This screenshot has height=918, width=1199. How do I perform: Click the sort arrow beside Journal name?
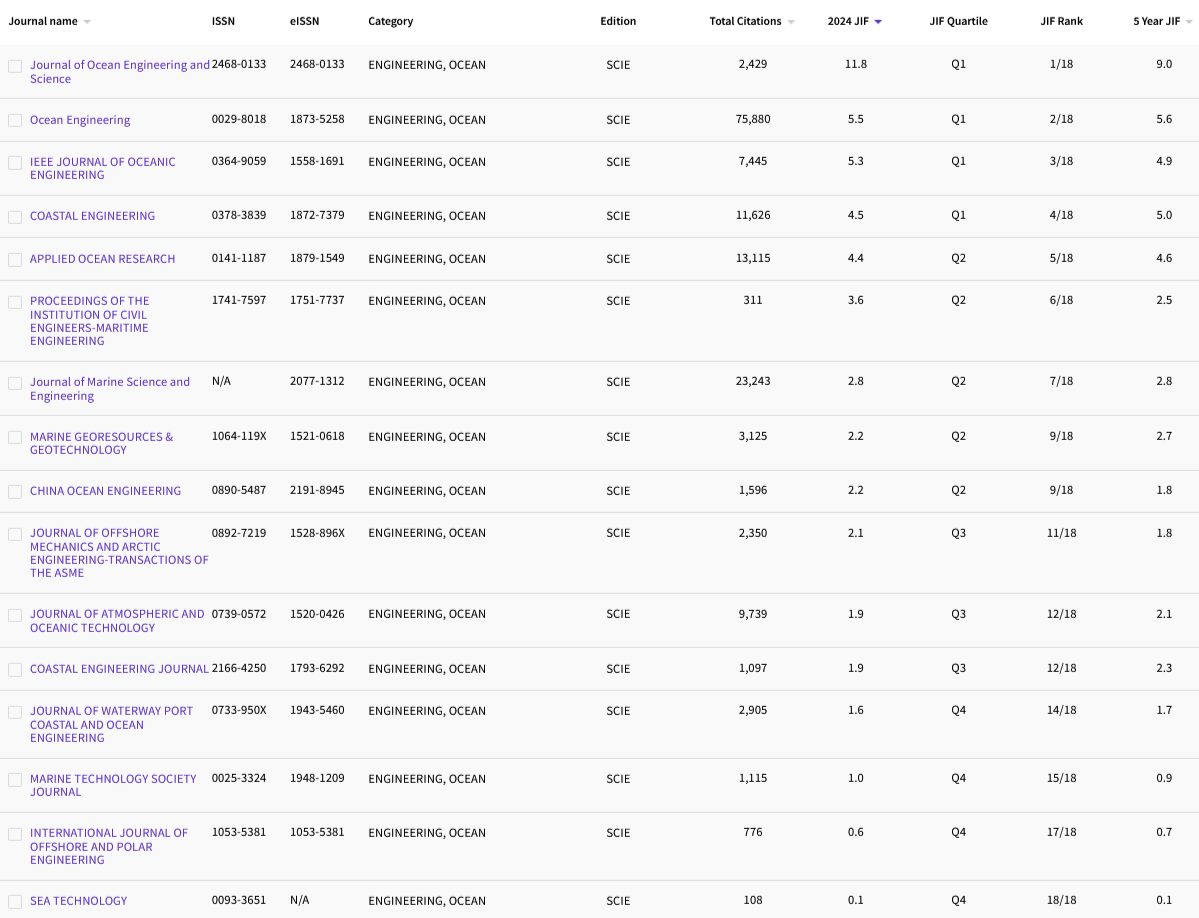click(x=87, y=22)
